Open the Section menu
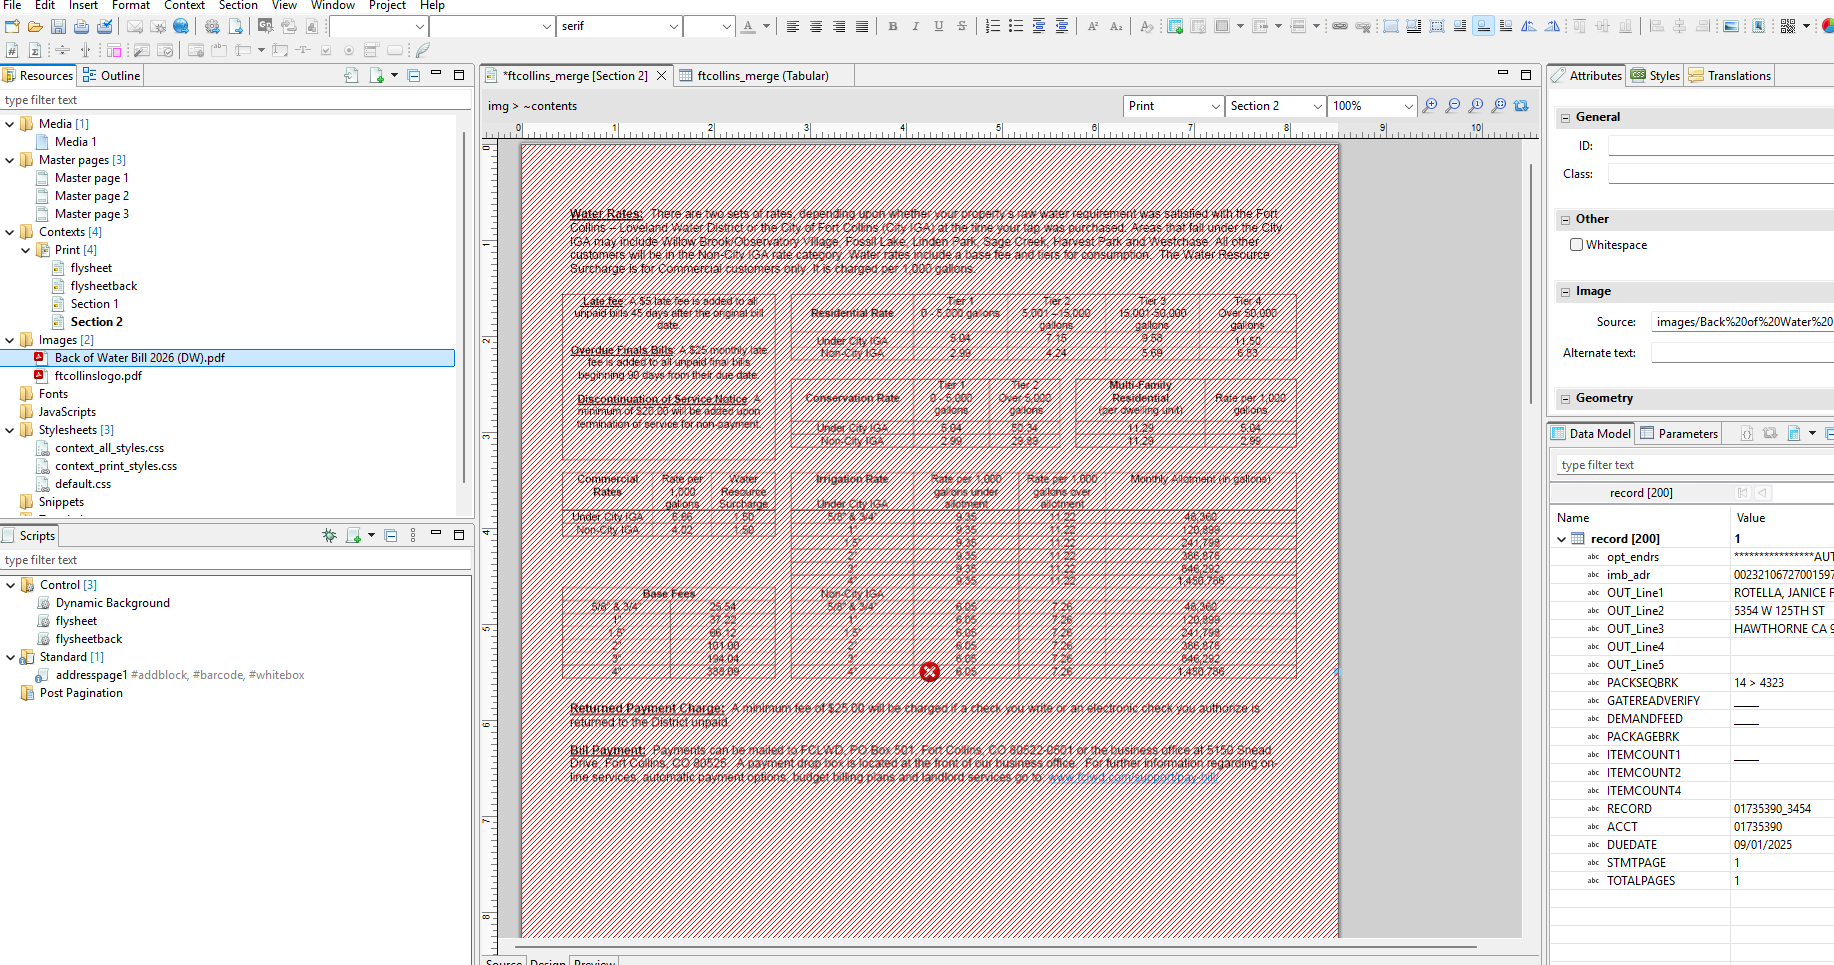The width and height of the screenshot is (1834, 965). tap(238, 5)
